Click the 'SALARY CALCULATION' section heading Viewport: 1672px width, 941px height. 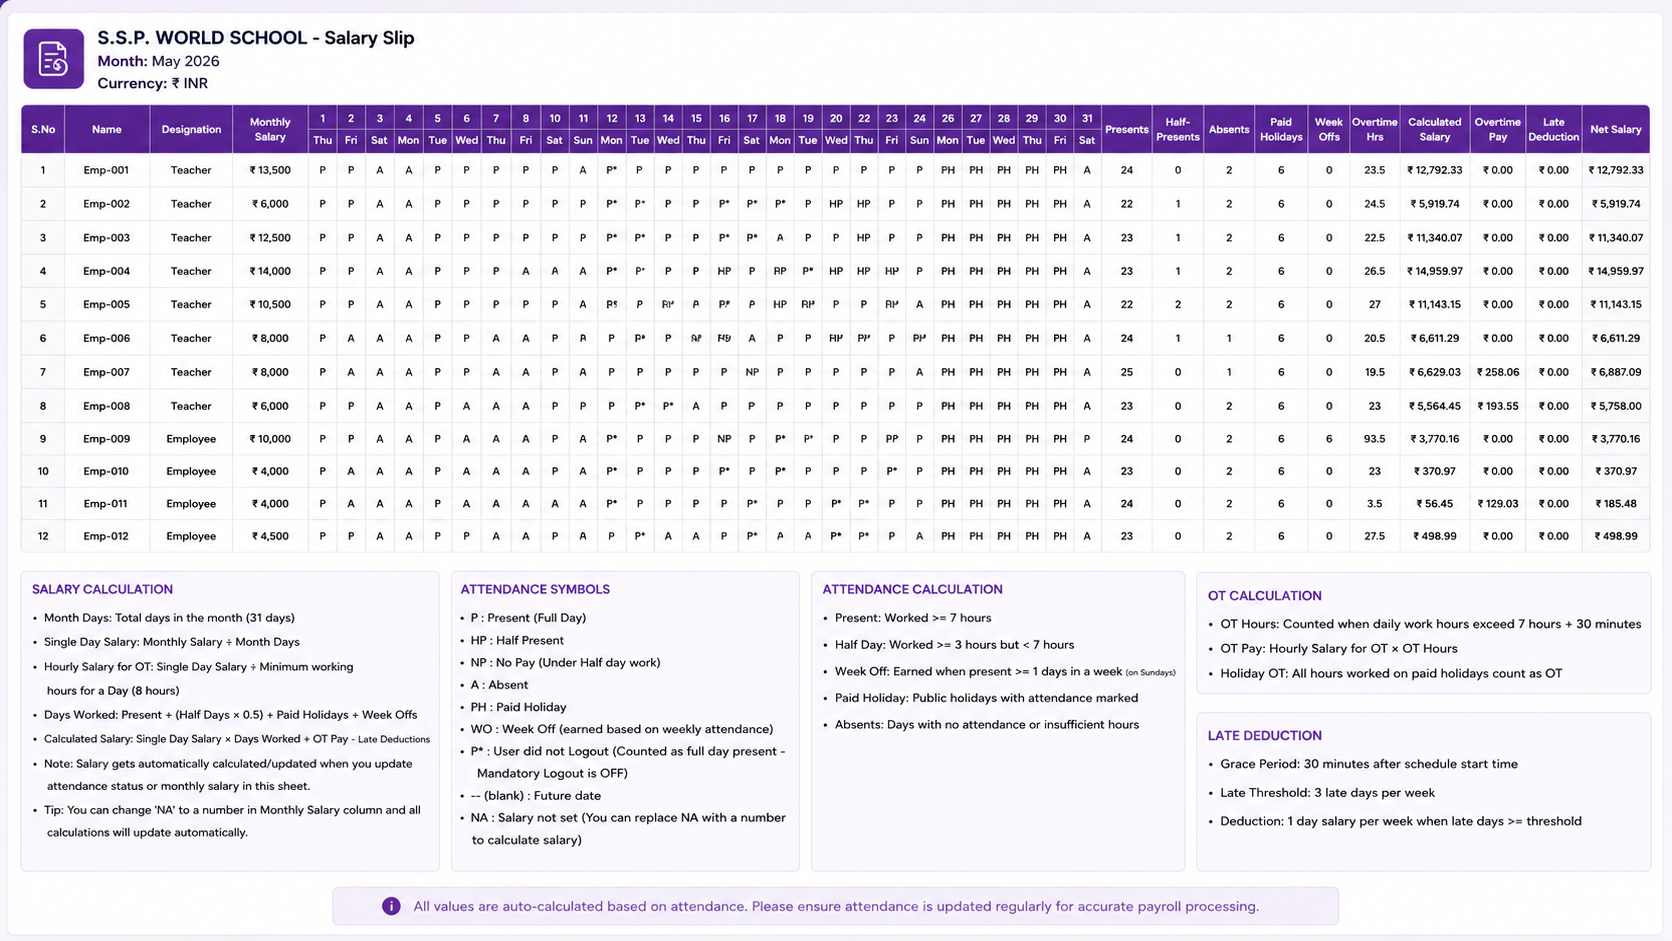[102, 590]
